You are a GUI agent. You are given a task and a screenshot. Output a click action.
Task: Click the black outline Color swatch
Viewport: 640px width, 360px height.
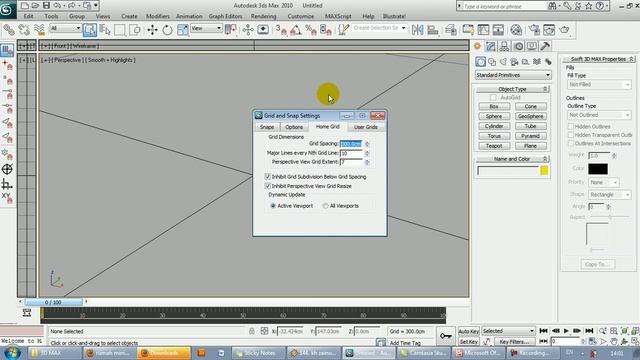[598, 169]
